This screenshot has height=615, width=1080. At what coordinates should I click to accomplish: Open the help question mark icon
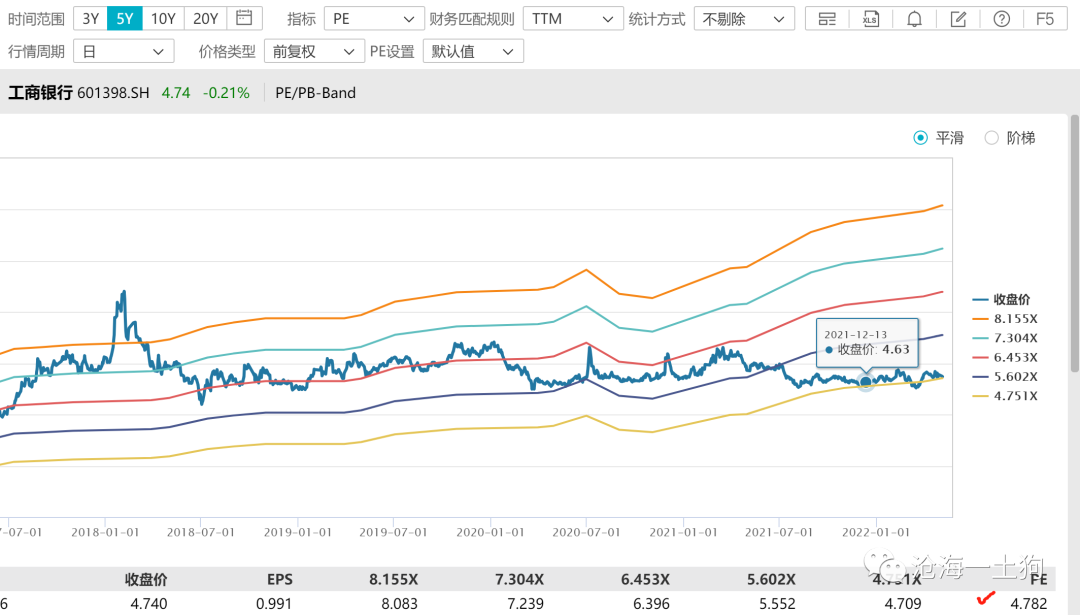pyautogui.click(x=1001, y=19)
